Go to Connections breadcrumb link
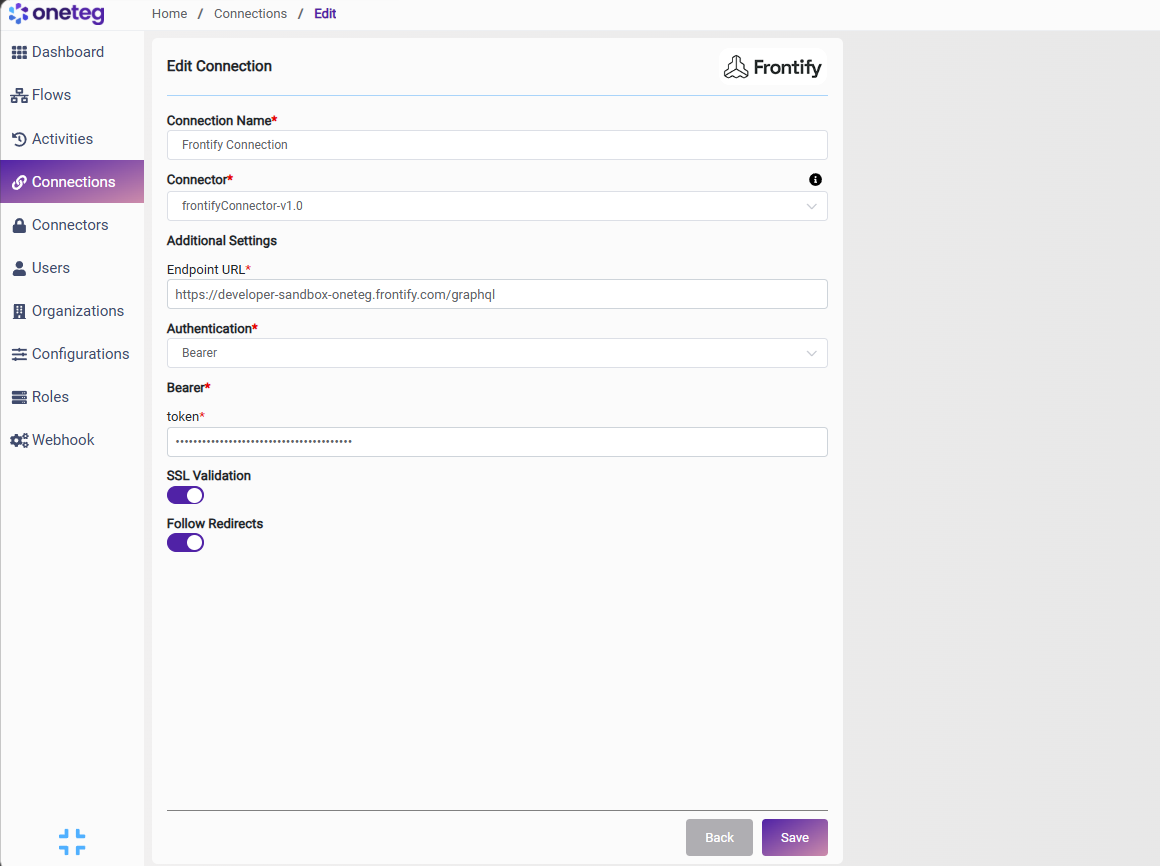 point(250,13)
